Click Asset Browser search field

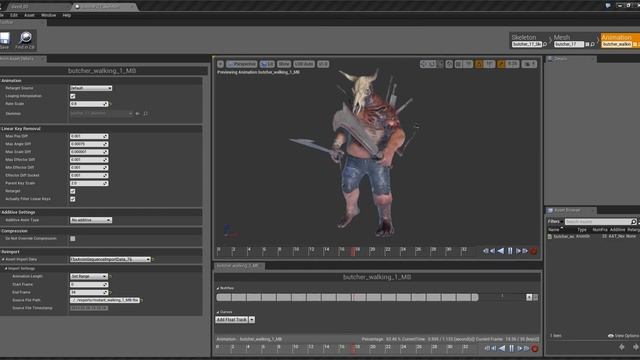click(x=598, y=222)
